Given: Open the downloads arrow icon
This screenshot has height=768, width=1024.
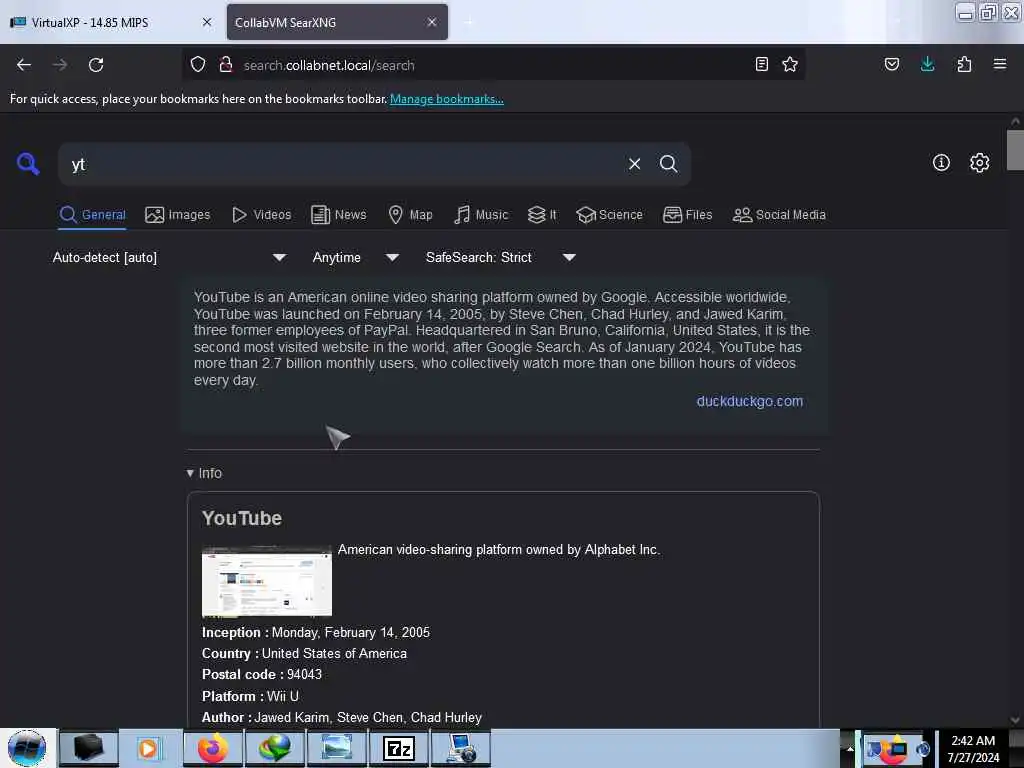Looking at the screenshot, I should [x=927, y=64].
